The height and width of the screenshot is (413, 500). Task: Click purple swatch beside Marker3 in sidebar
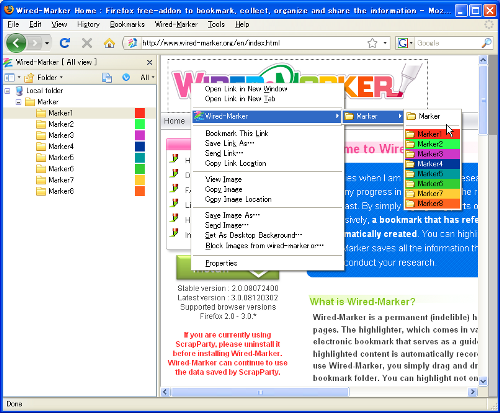140,135
